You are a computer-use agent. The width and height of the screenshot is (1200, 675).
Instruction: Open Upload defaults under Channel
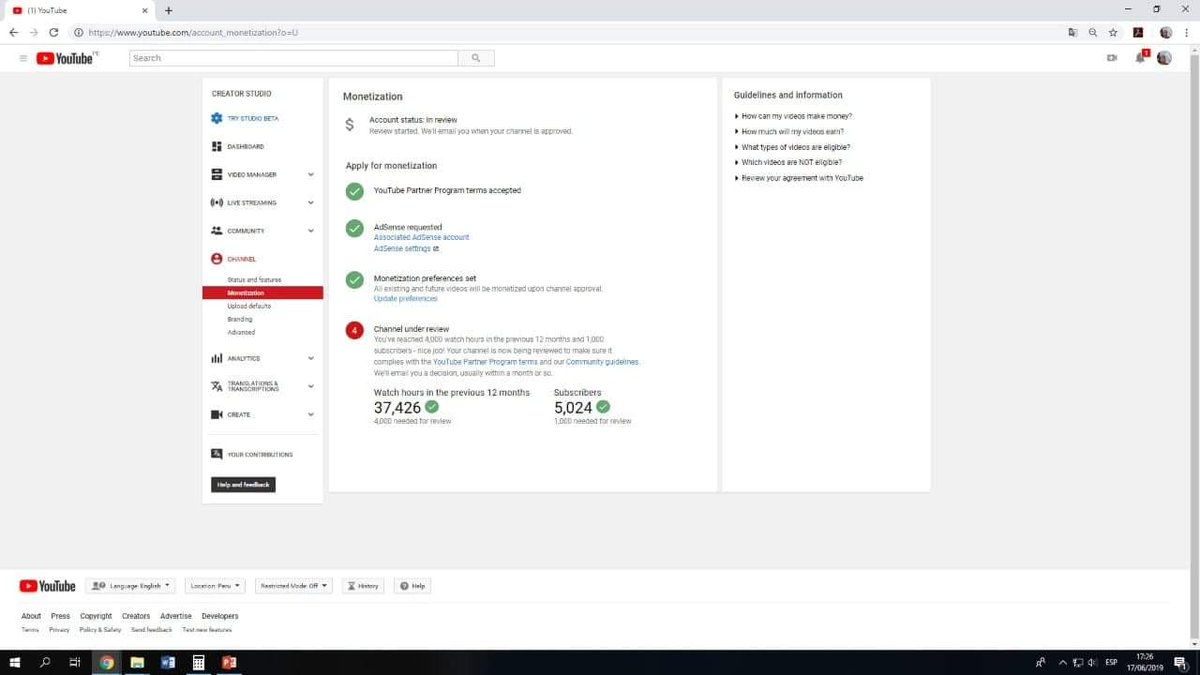pos(249,306)
